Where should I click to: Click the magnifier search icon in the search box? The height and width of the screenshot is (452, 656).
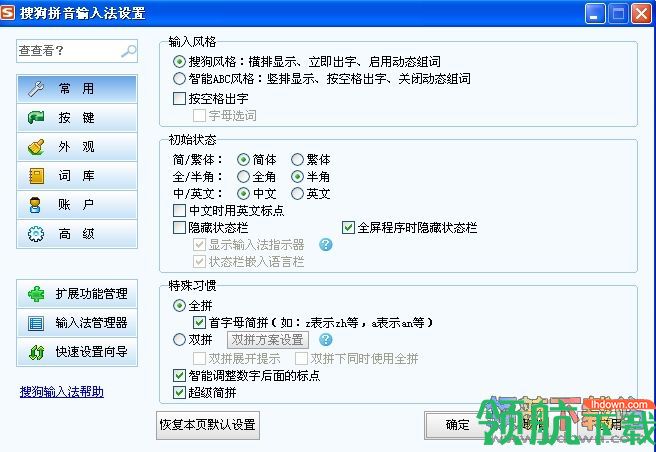point(128,51)
